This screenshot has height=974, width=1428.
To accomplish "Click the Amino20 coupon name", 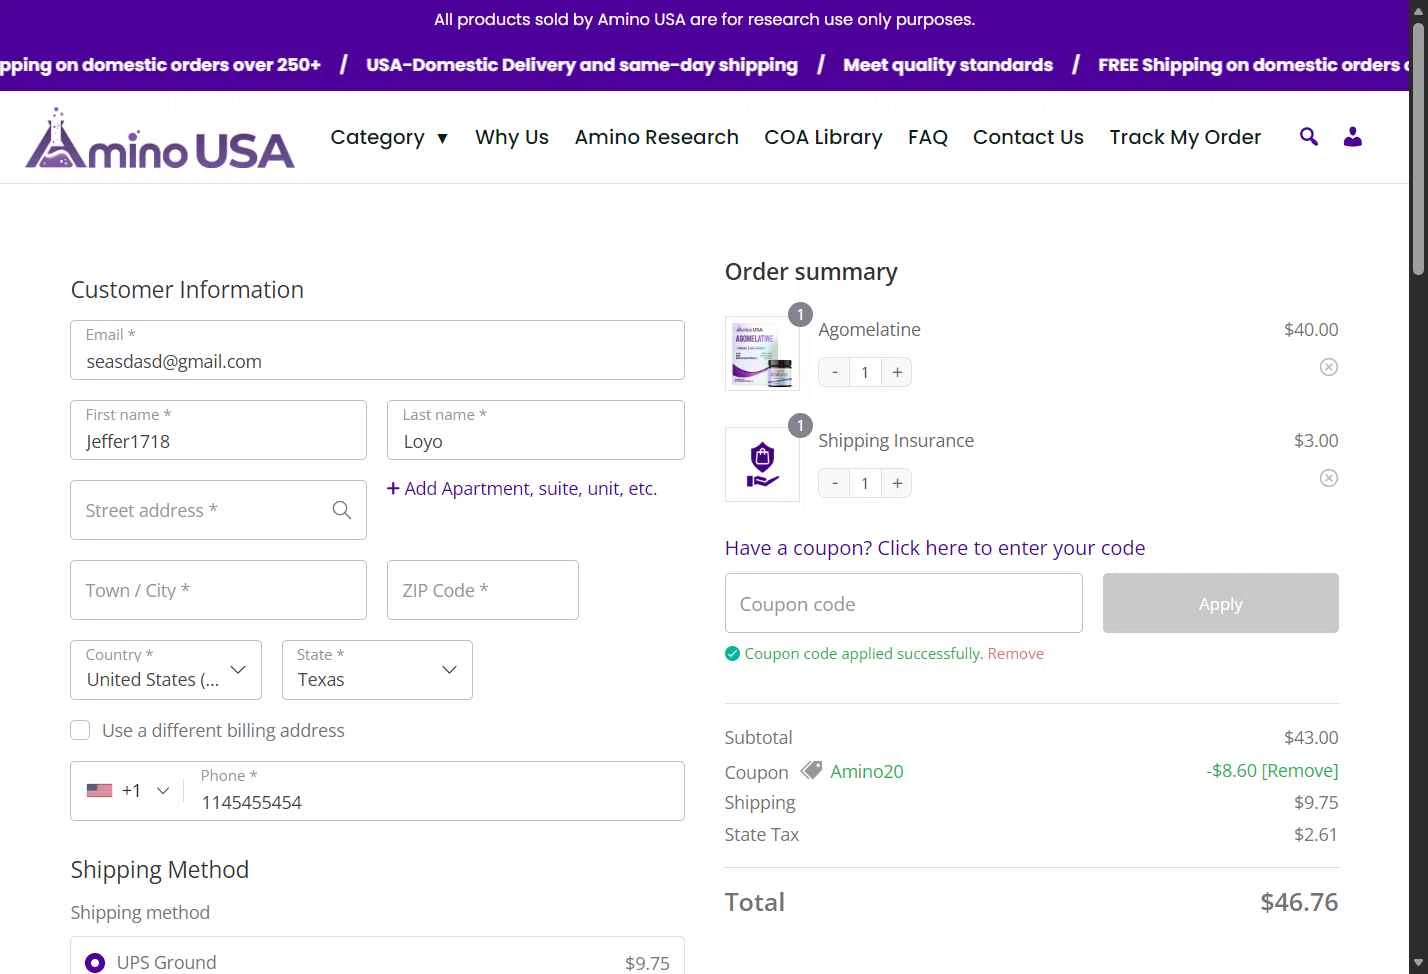I will coord(866,771).
